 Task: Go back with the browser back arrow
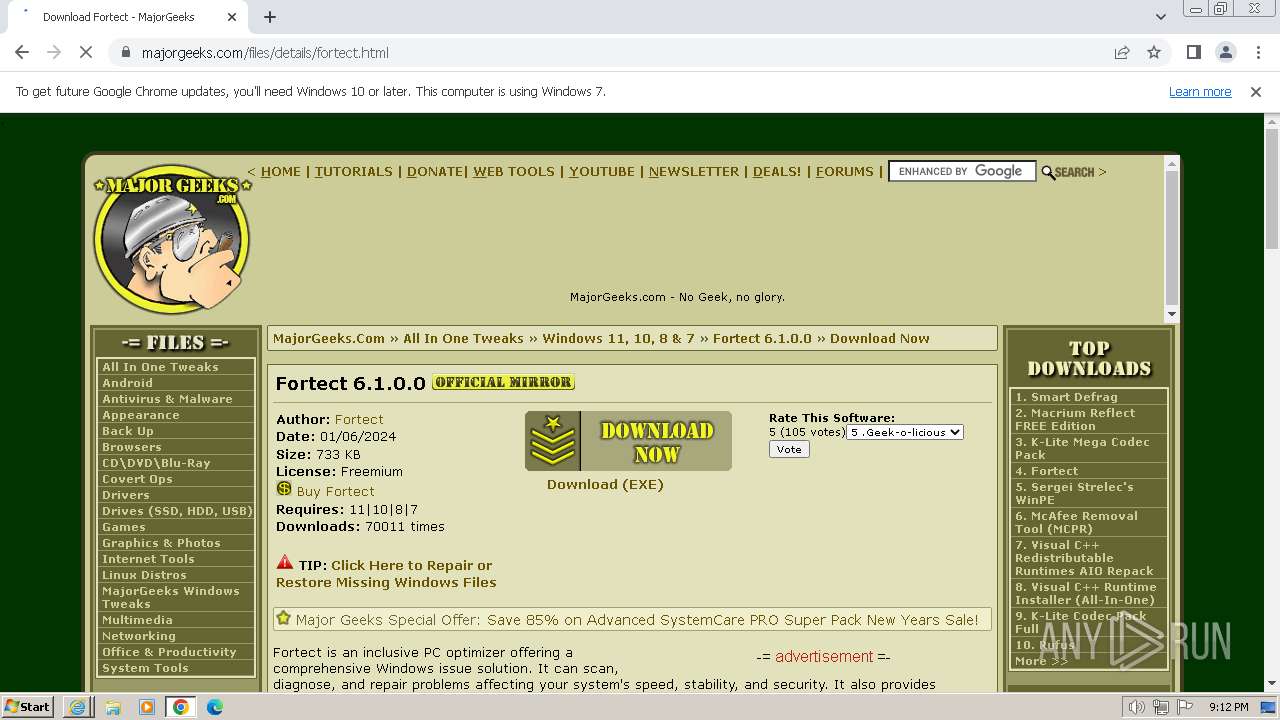click(22, 53)
